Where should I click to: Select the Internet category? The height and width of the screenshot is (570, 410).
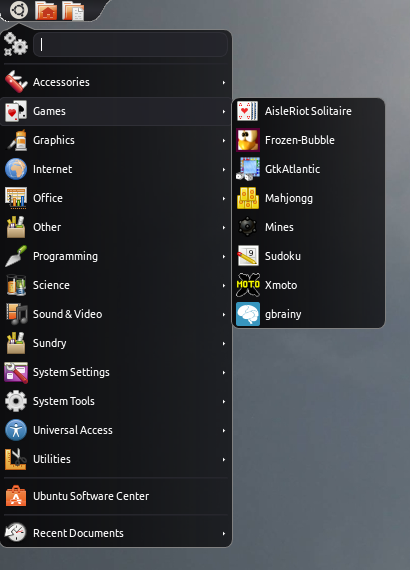point(116,169)
